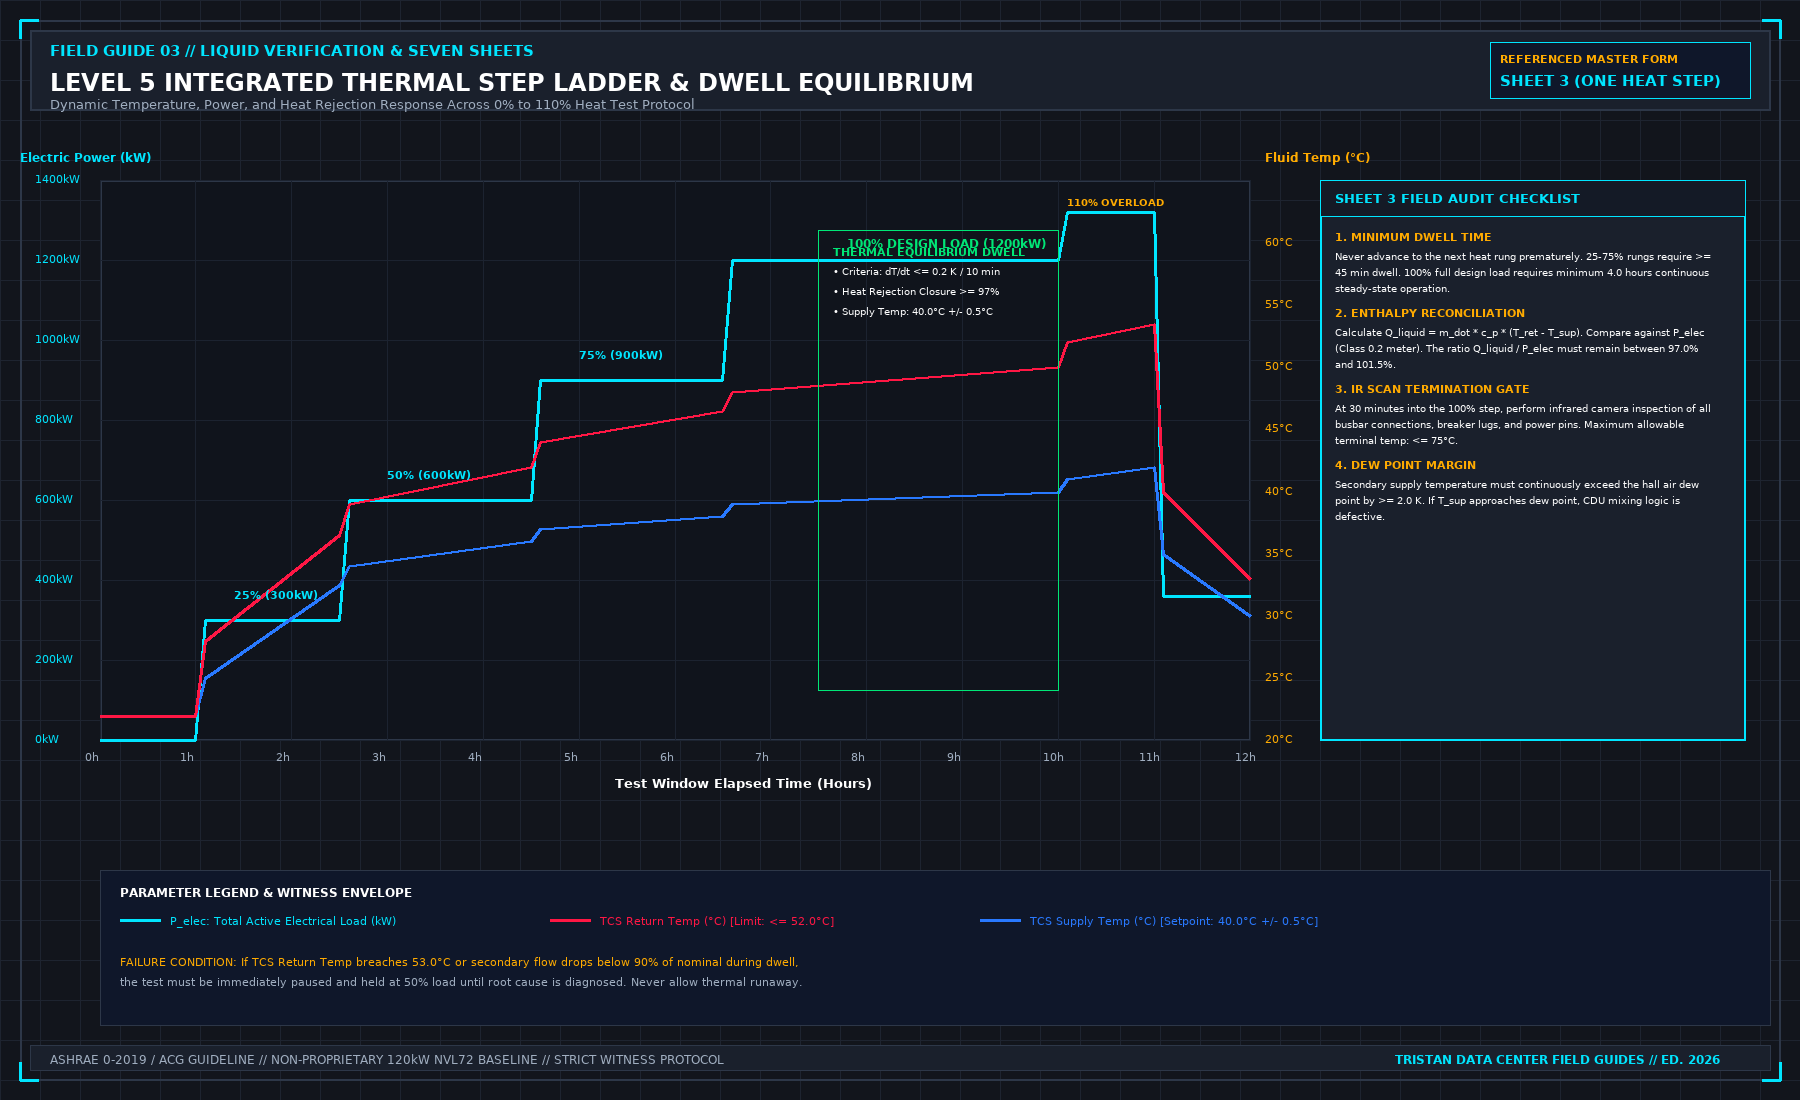
Task: Click the '6h' time axis tick label
Action: click(667, 758)
